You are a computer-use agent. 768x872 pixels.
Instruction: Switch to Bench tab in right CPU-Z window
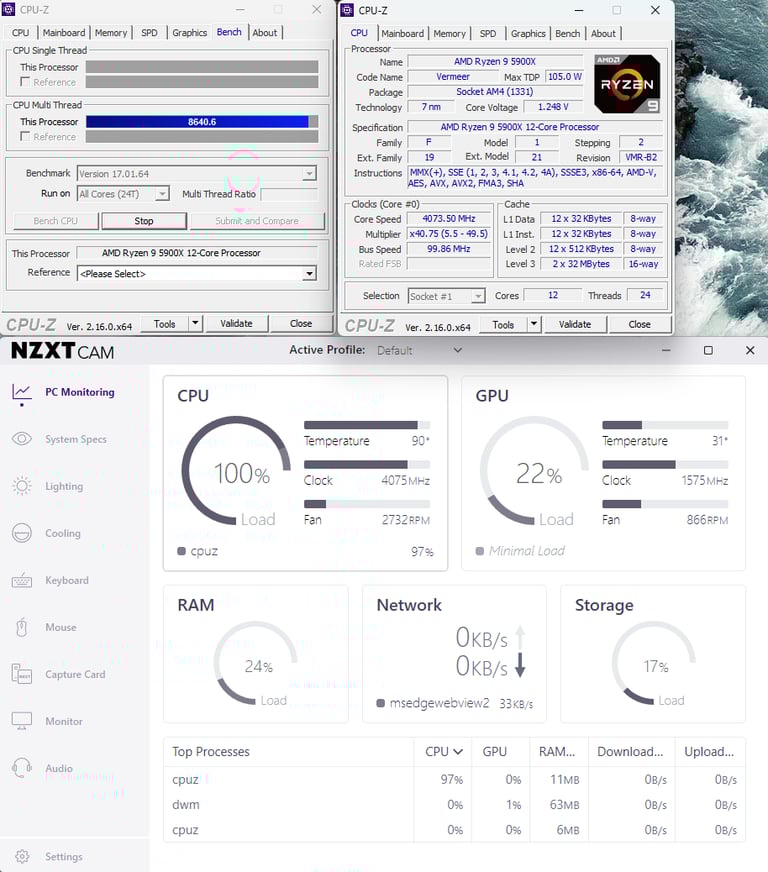[x=567, y=33]
